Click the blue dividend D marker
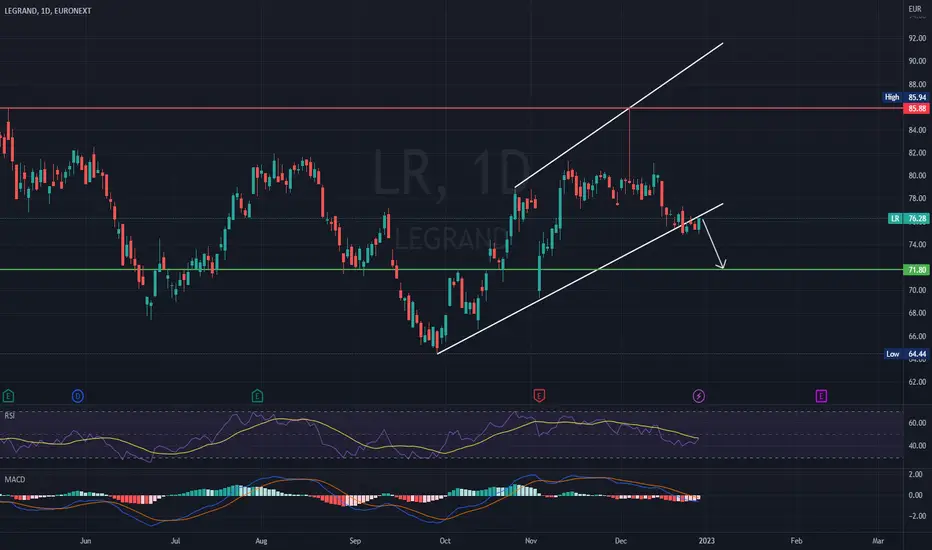The width and height of the screenshot is (932, 550). coord(77,396)
